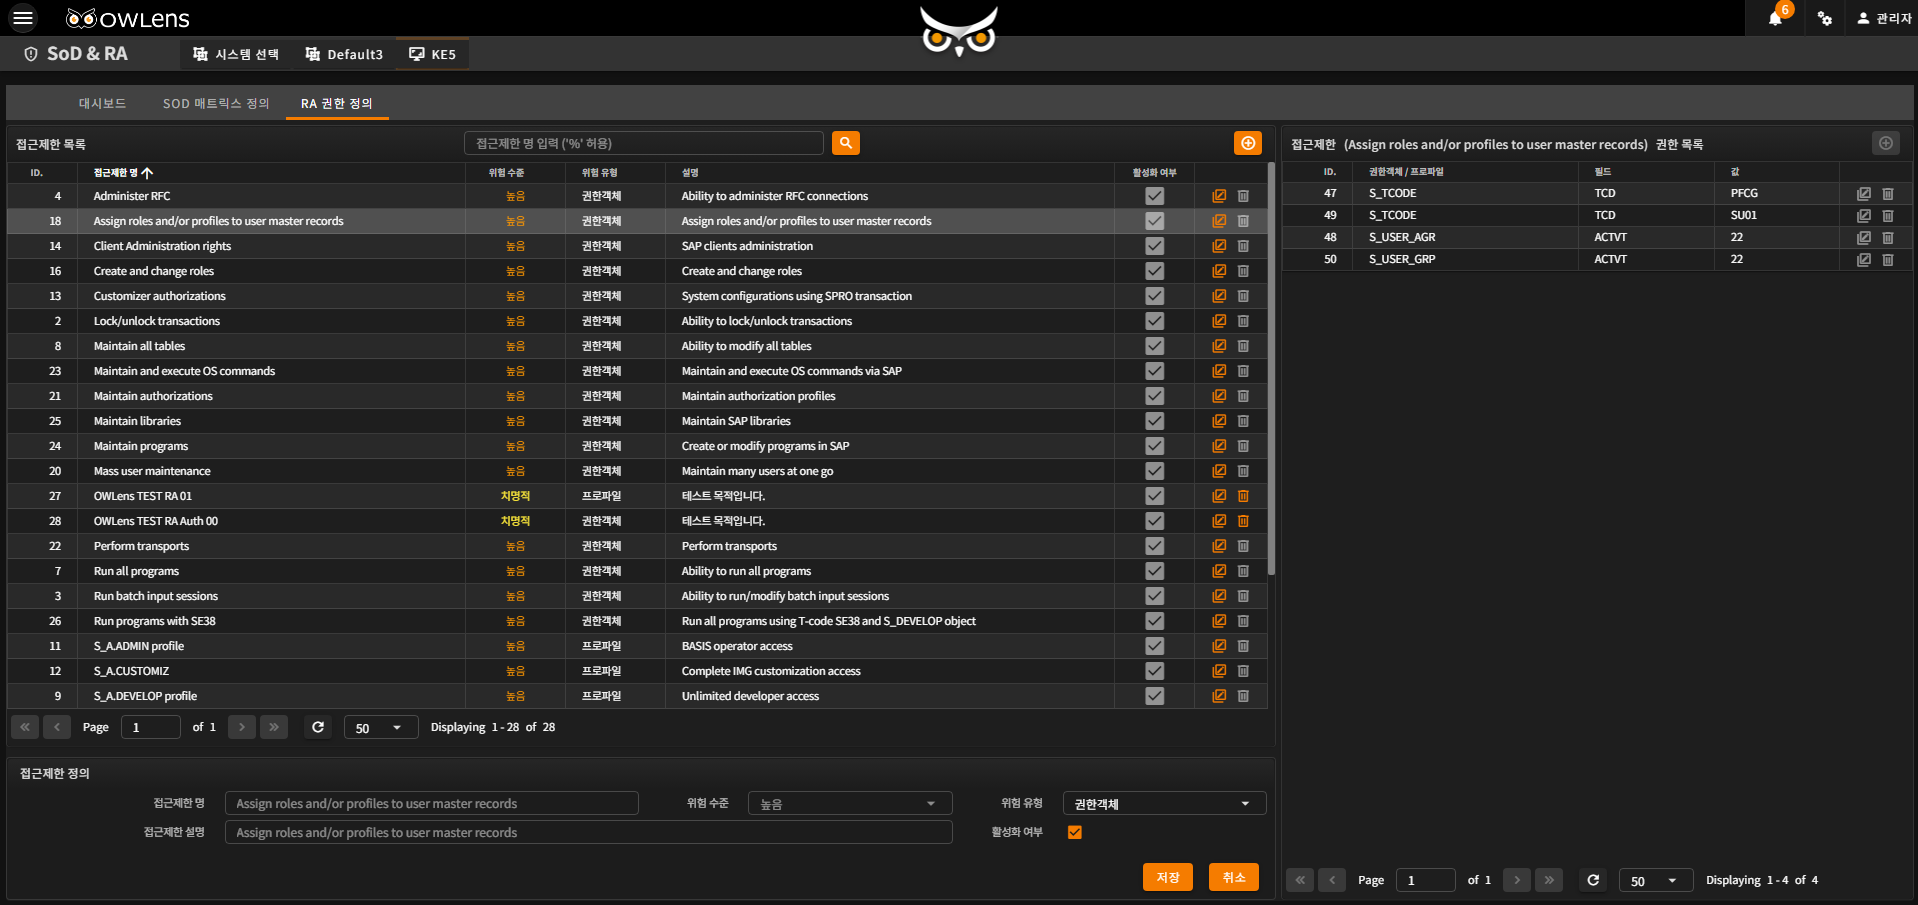Viewport: 1918px width, 905px height.
Task: Toggle active checkbox for Client Administration rights
Action: pyautogui.click(x=1155, y=246)
